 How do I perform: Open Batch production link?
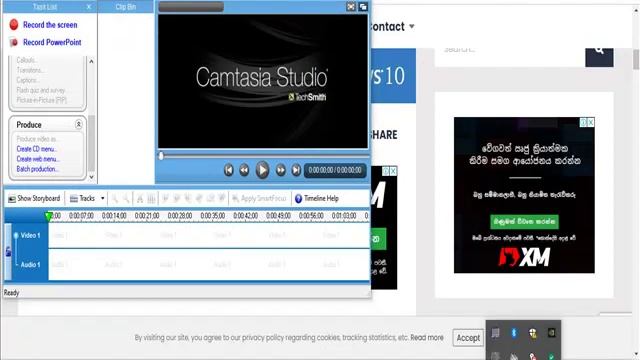click(x=37, y=169)
